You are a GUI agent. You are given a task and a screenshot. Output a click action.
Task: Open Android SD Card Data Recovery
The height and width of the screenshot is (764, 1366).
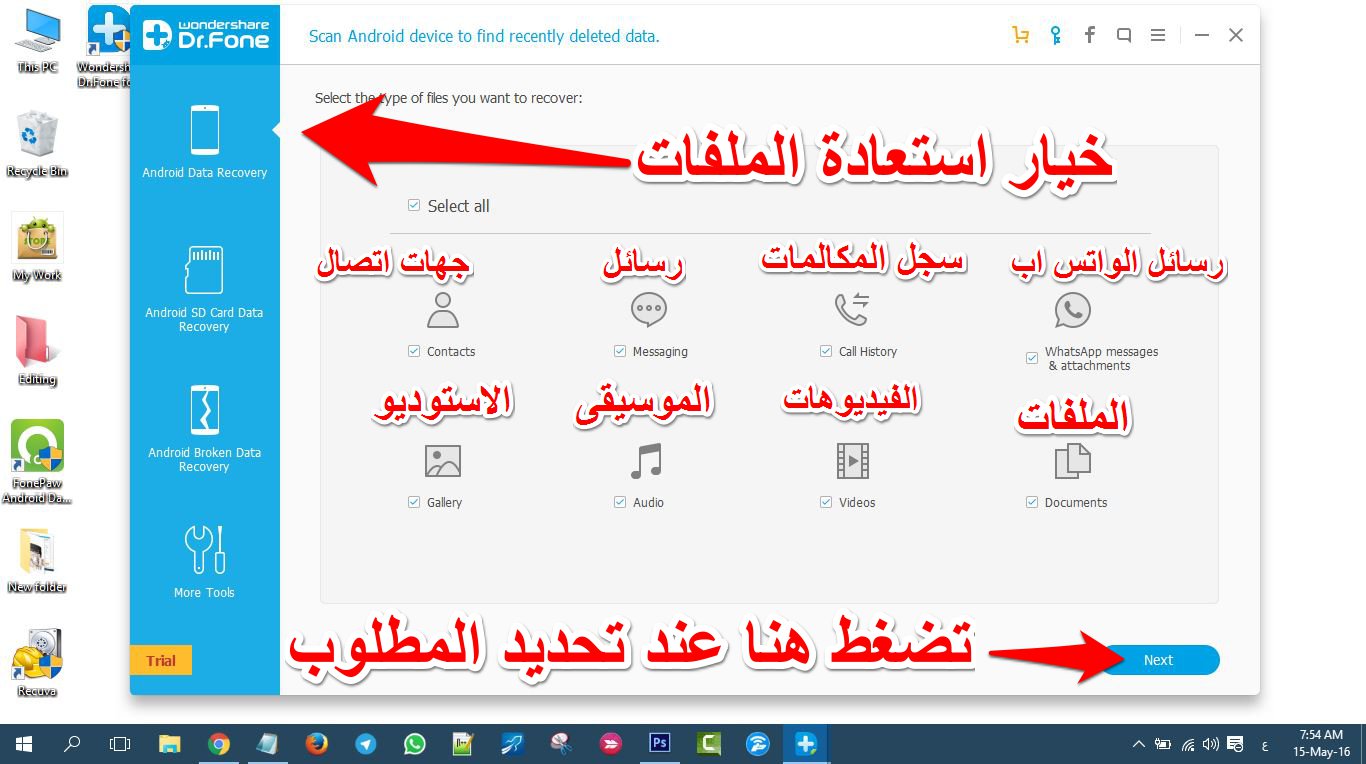coord(204,290)
